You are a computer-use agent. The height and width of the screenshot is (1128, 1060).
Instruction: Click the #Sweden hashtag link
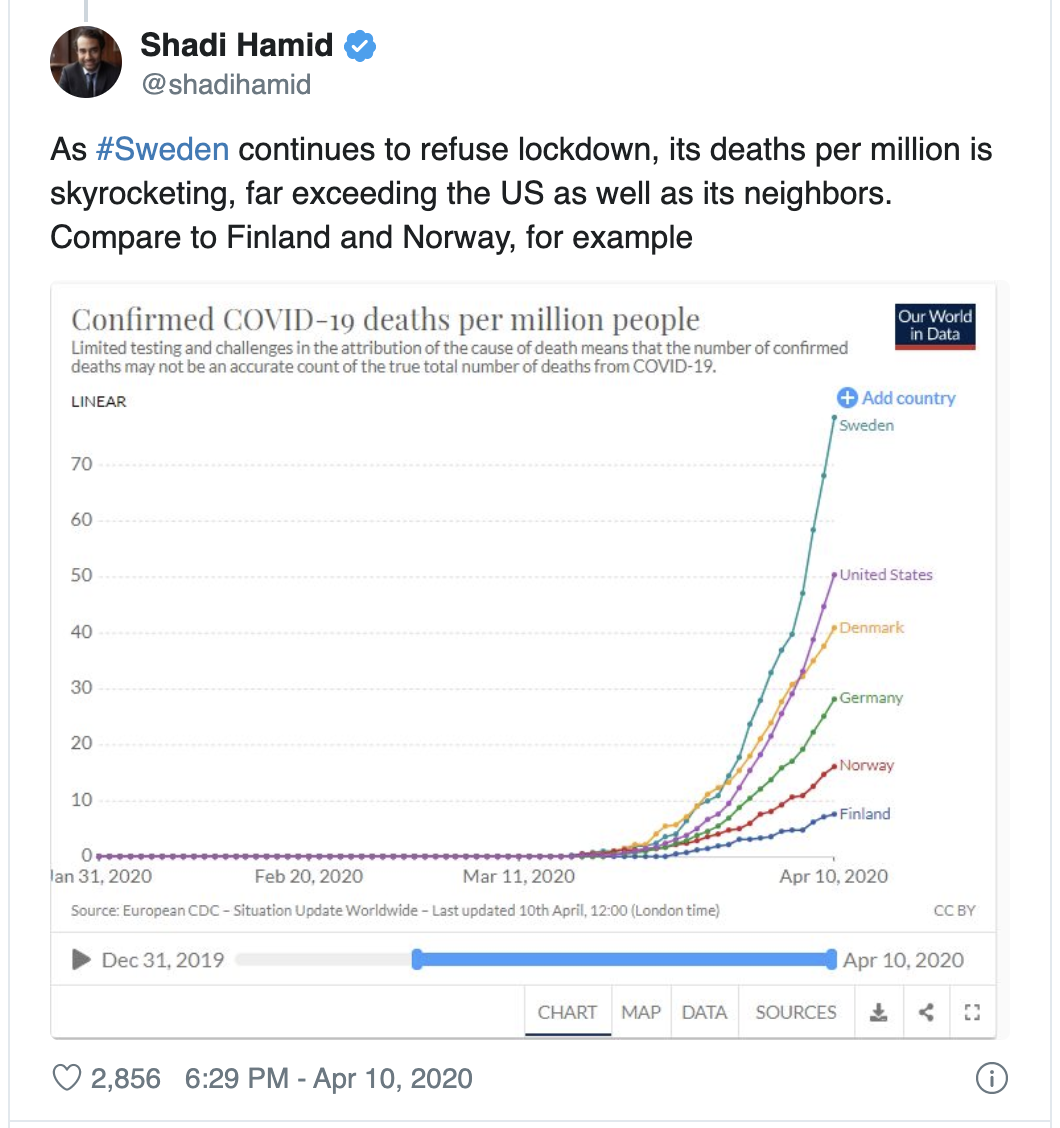pyautogui.click(x=163, y=150)
